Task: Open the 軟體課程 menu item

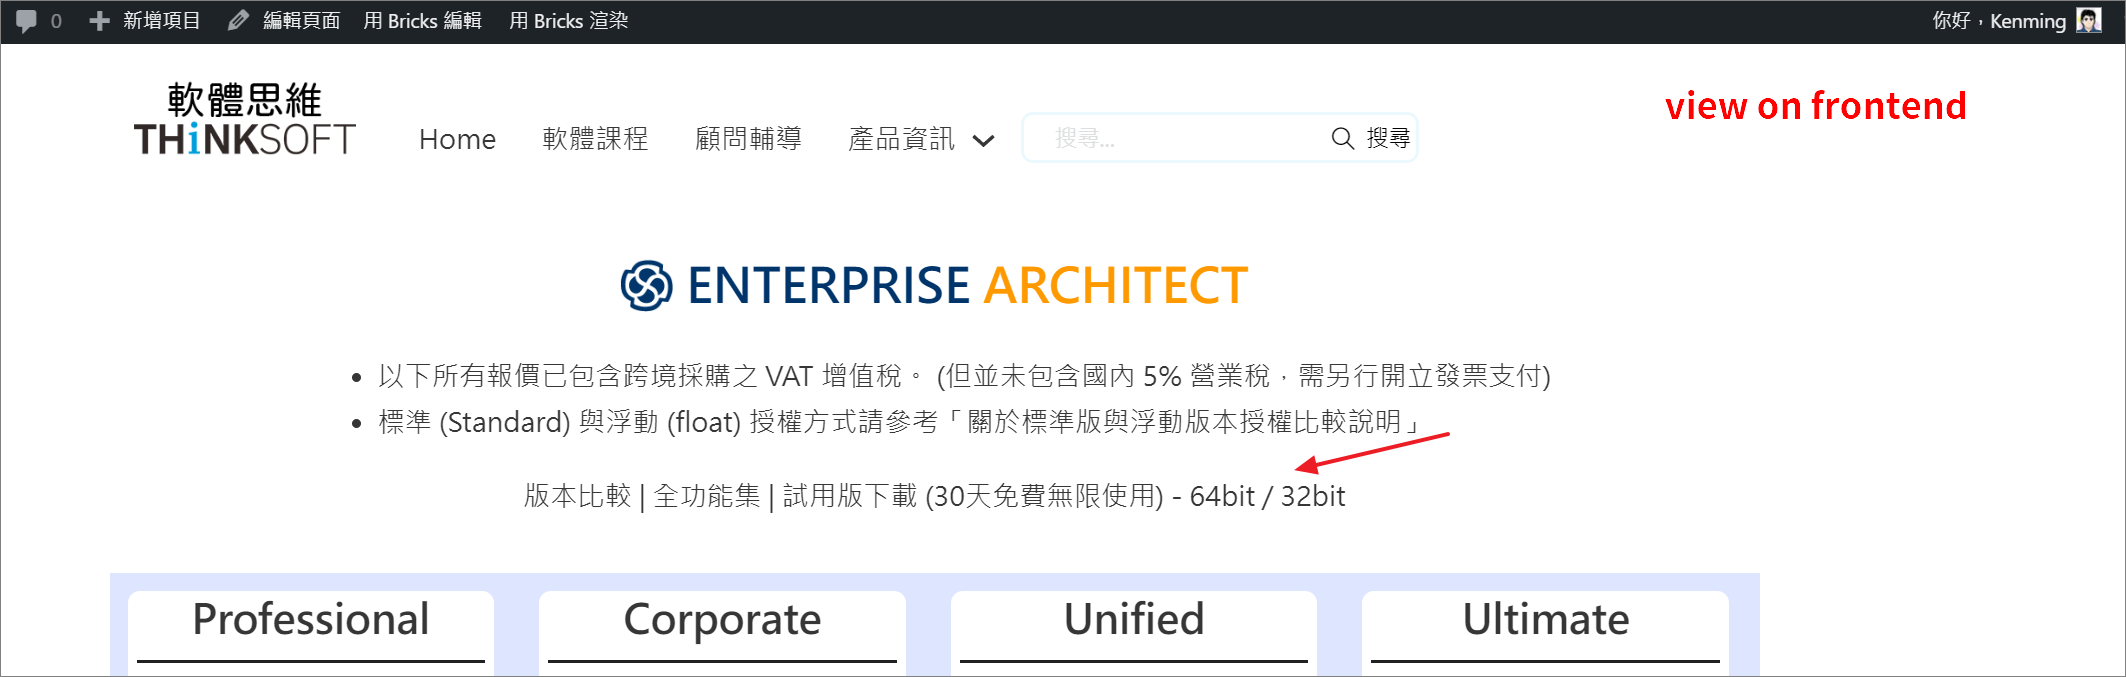Action: pyautogui.click(x=595, y=139)
